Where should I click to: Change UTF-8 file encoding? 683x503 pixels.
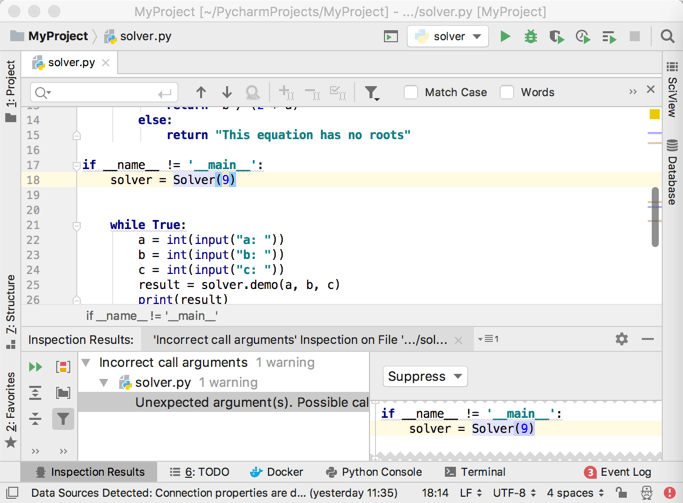tap(514, 493)
